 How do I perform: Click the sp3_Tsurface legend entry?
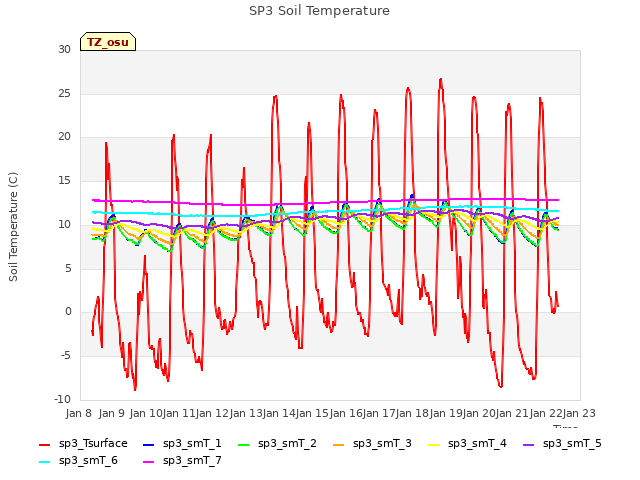pyautogui.click(x=83, y=443)
